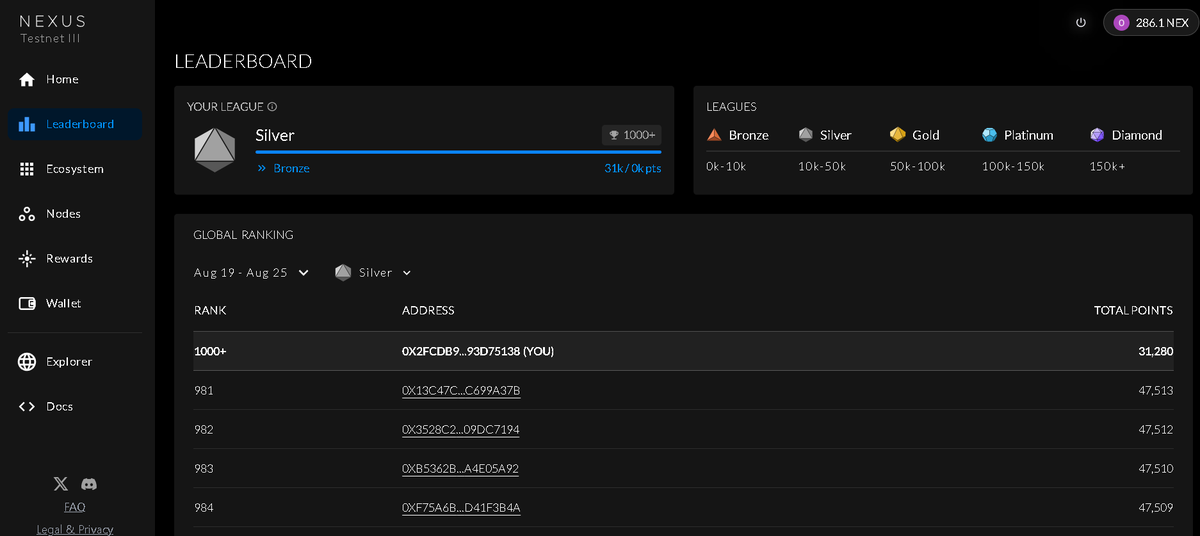This screenshot has width=1200, height=536.
Task: Open address 0XF75A6B...D41F3B4A
Action: [x=461, y=508]
